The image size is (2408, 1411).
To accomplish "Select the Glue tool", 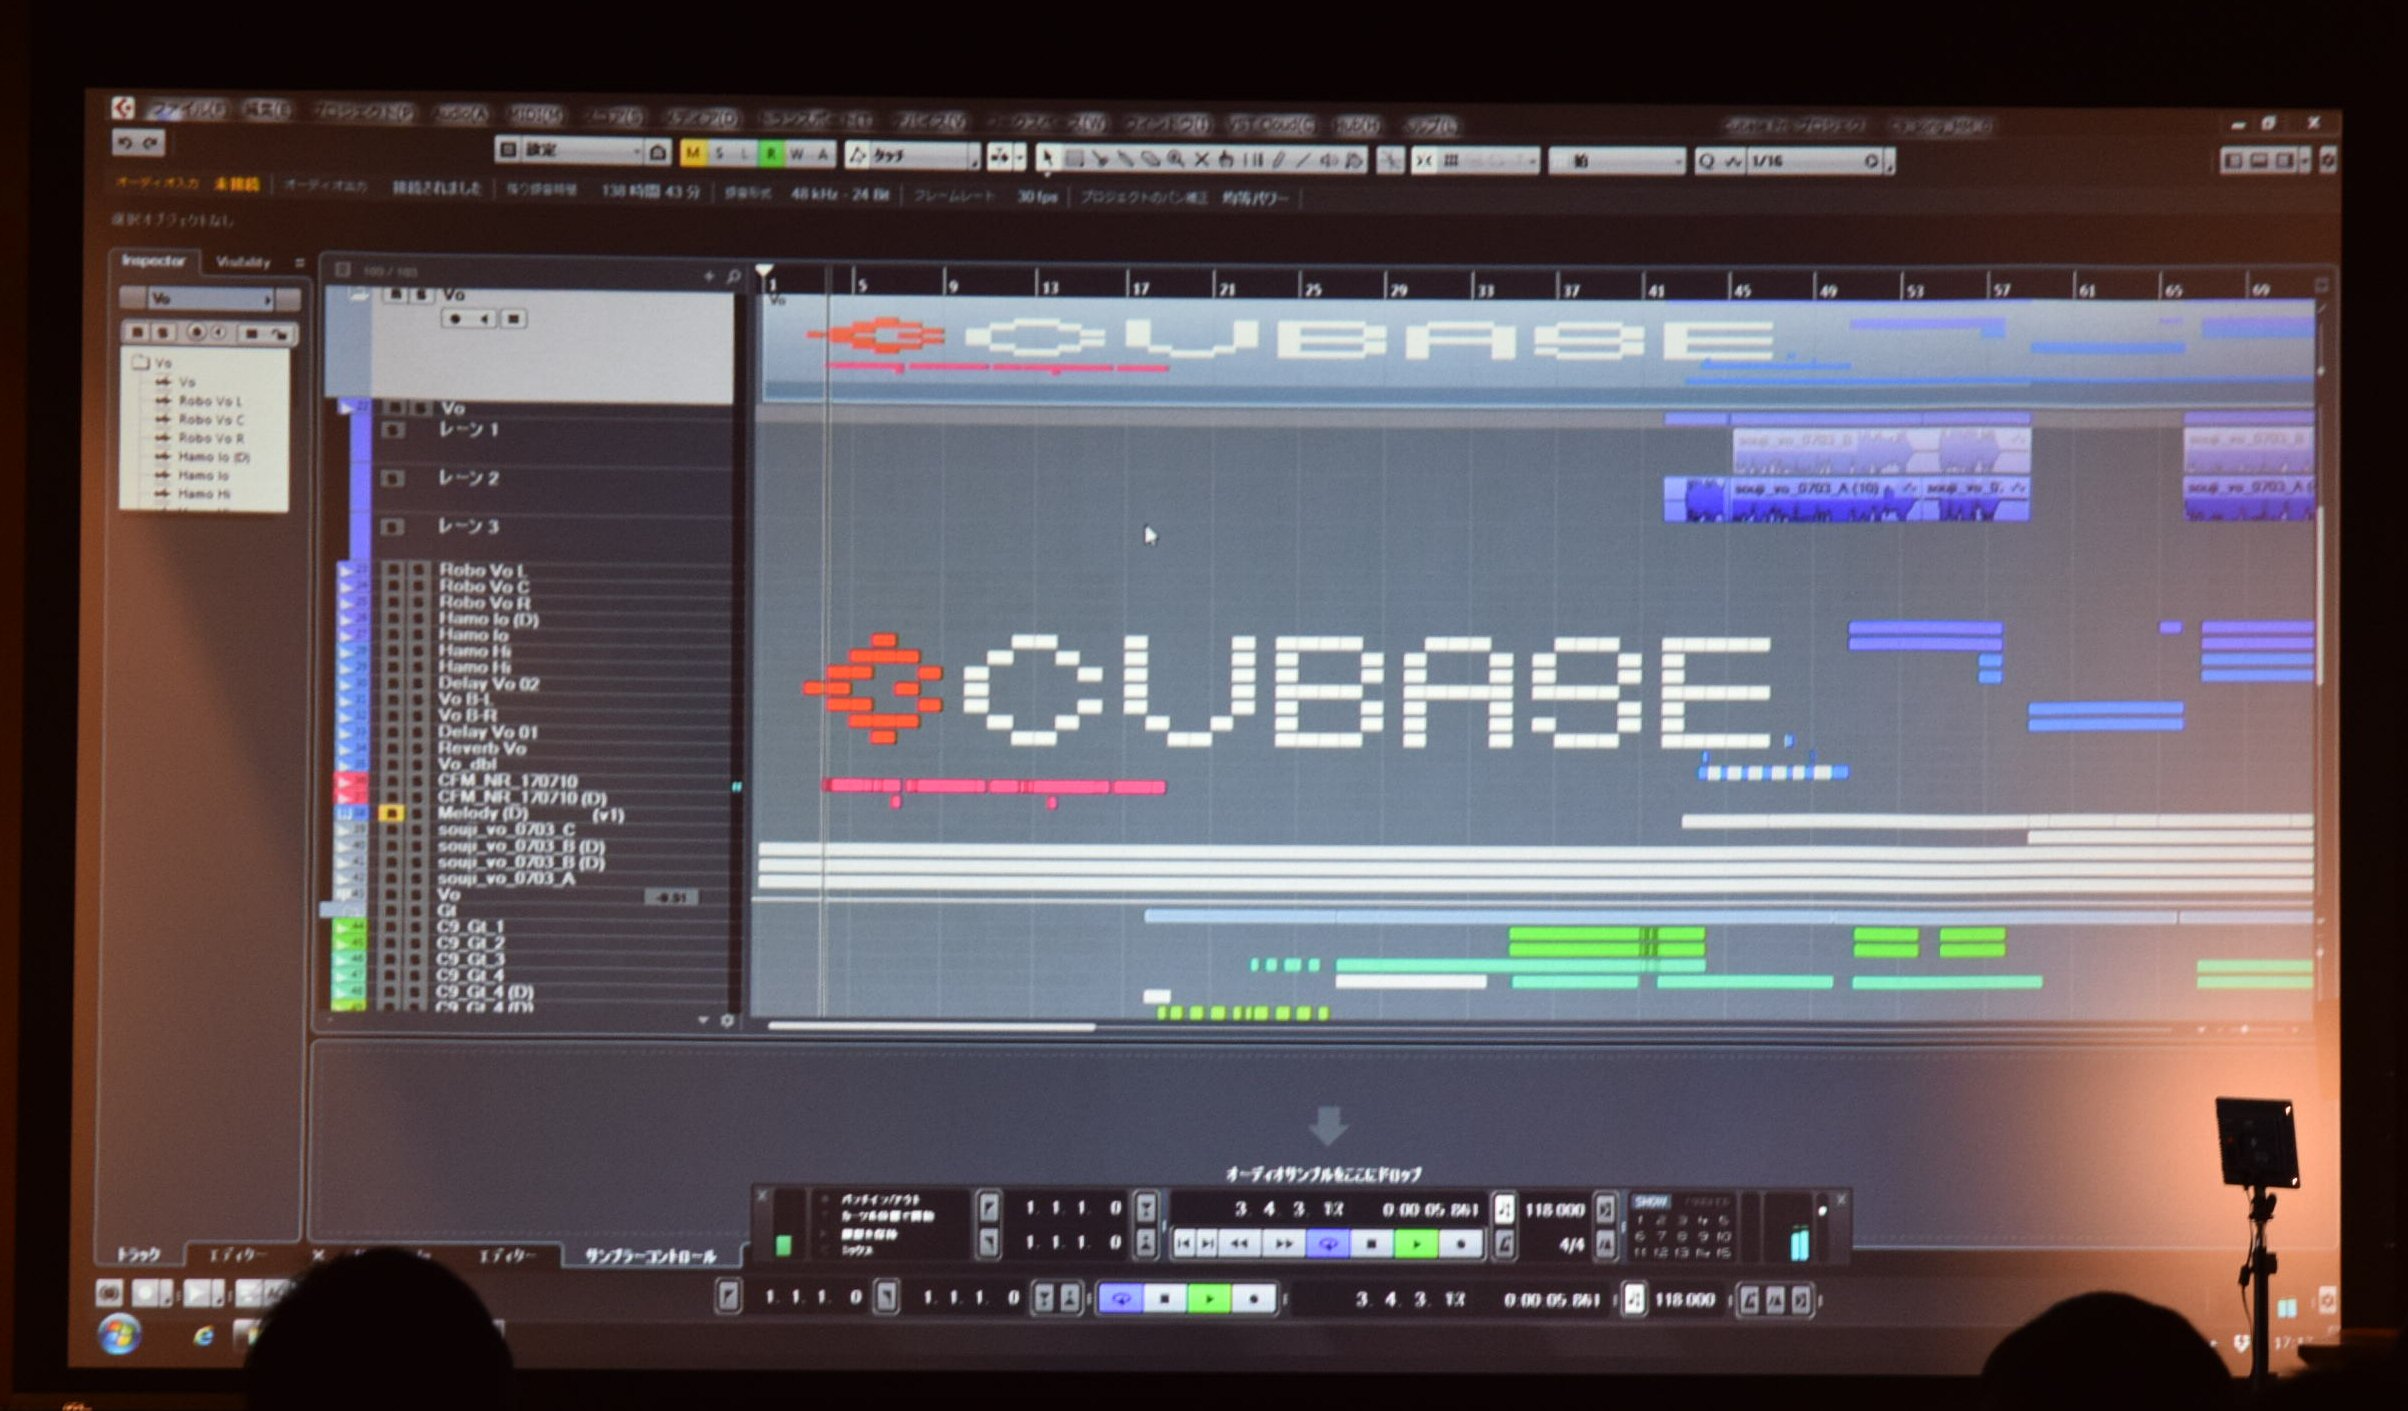I will 1126,159.
